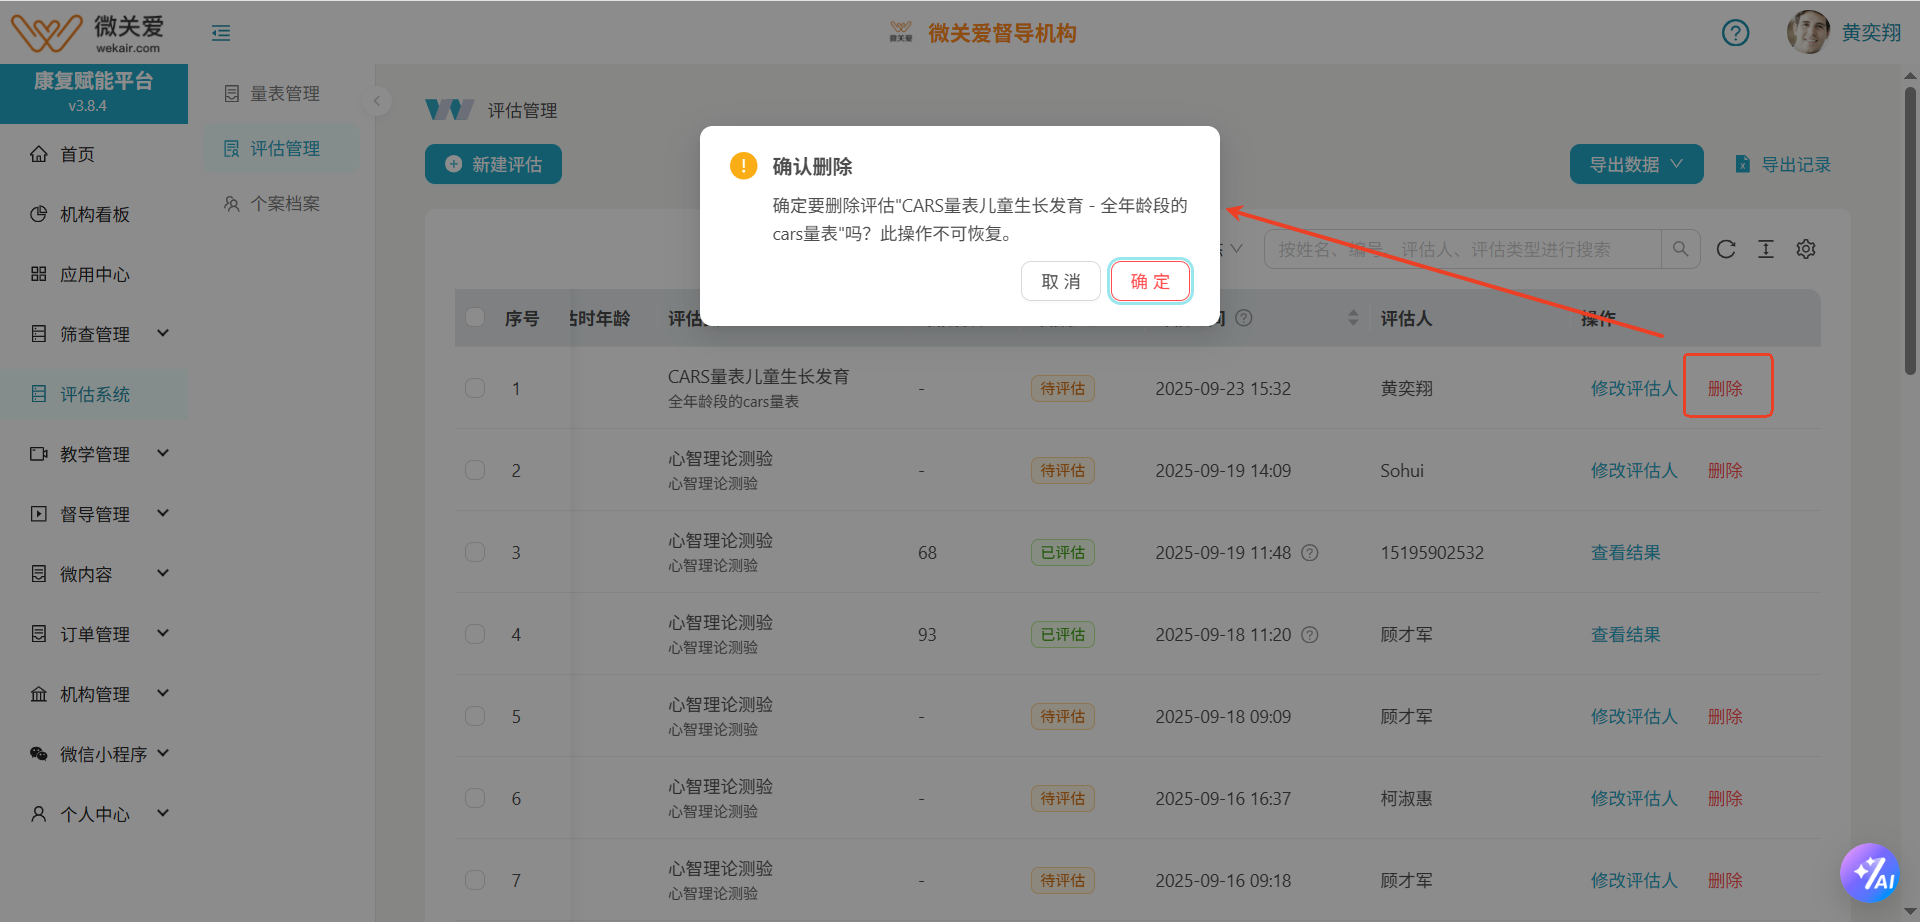The image size is (1920, 922).
Task: Open the AI assistant floating button
Action: pyautogui.click(x=1872, y=872)
